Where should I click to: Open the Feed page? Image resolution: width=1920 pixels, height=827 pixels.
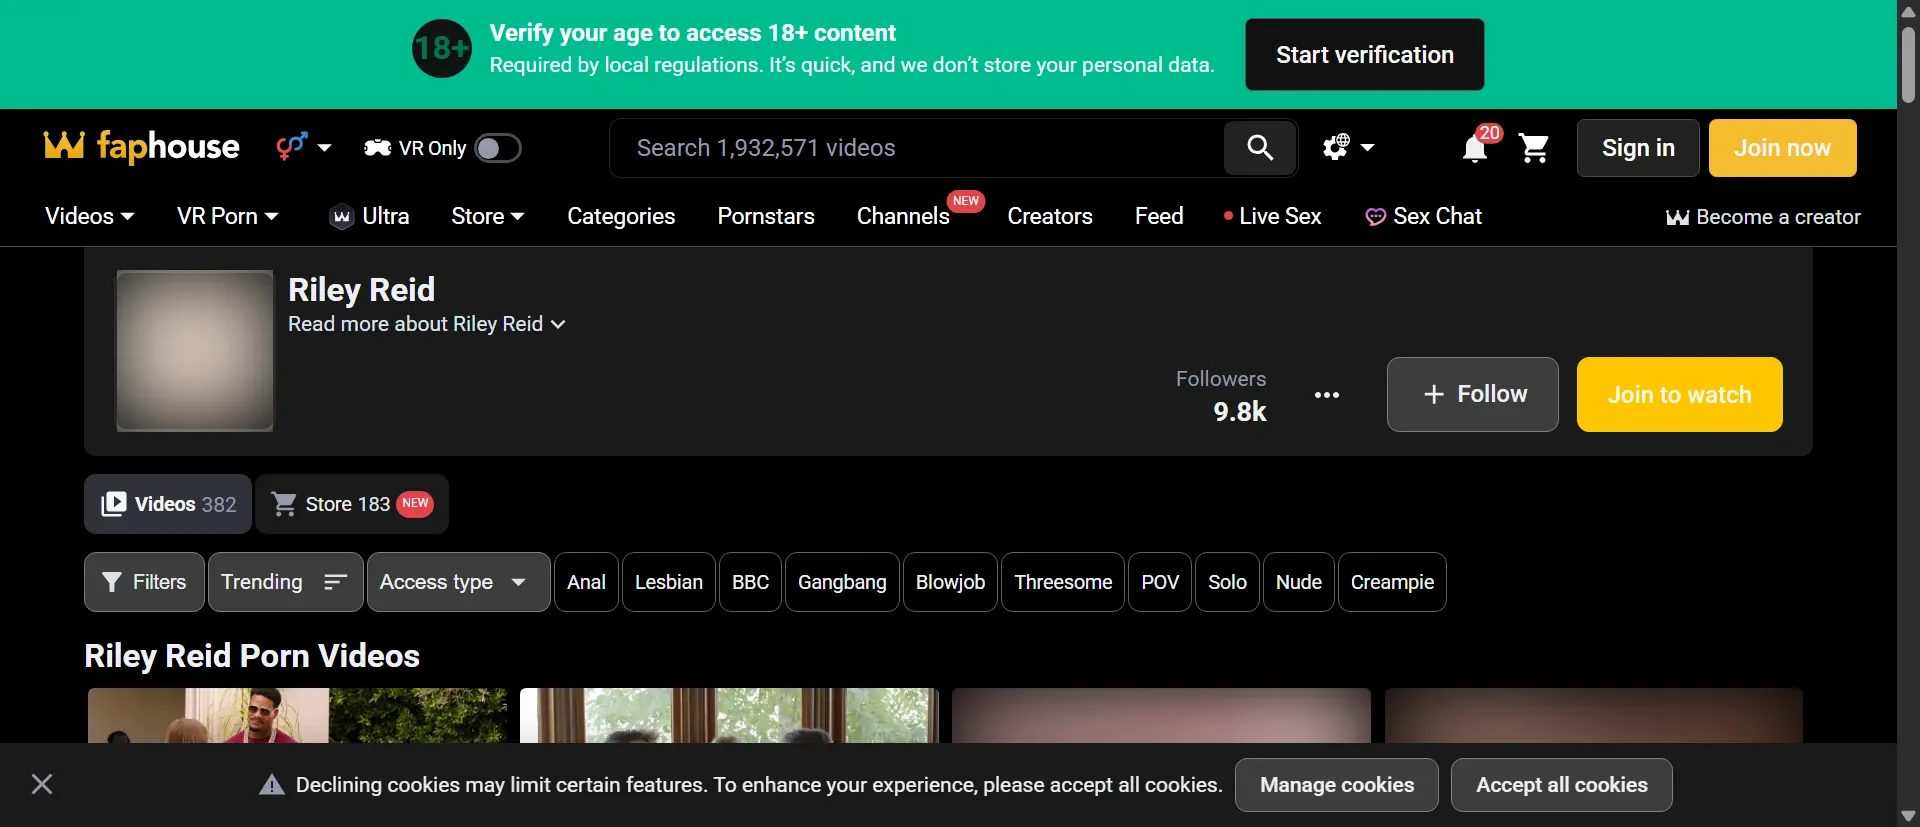coord(1159,216)
